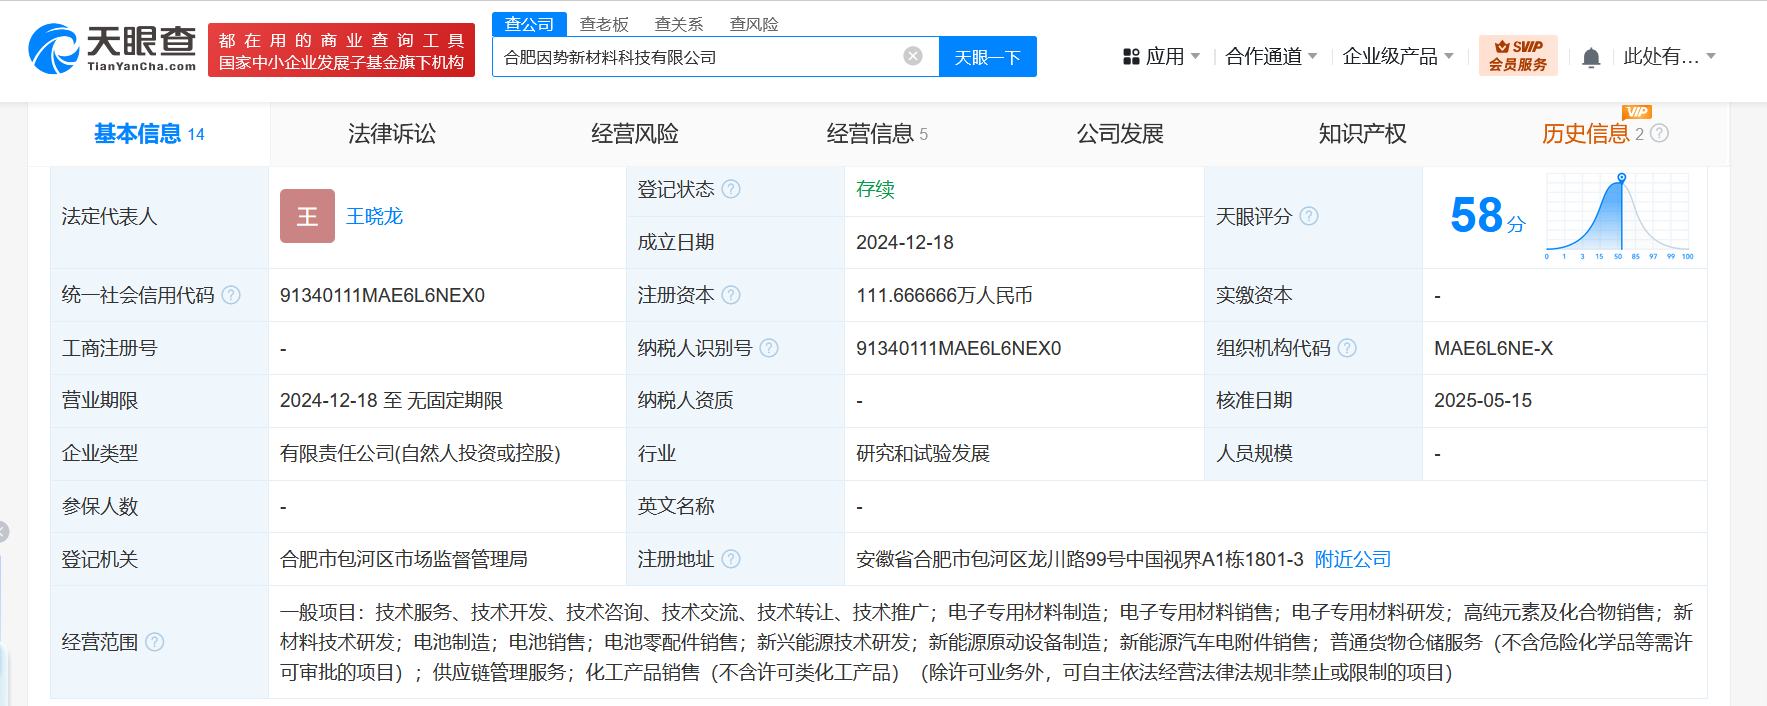1767x706 pixels.
Task: Open SVIP member services
Action: (x=1517, y=56)
